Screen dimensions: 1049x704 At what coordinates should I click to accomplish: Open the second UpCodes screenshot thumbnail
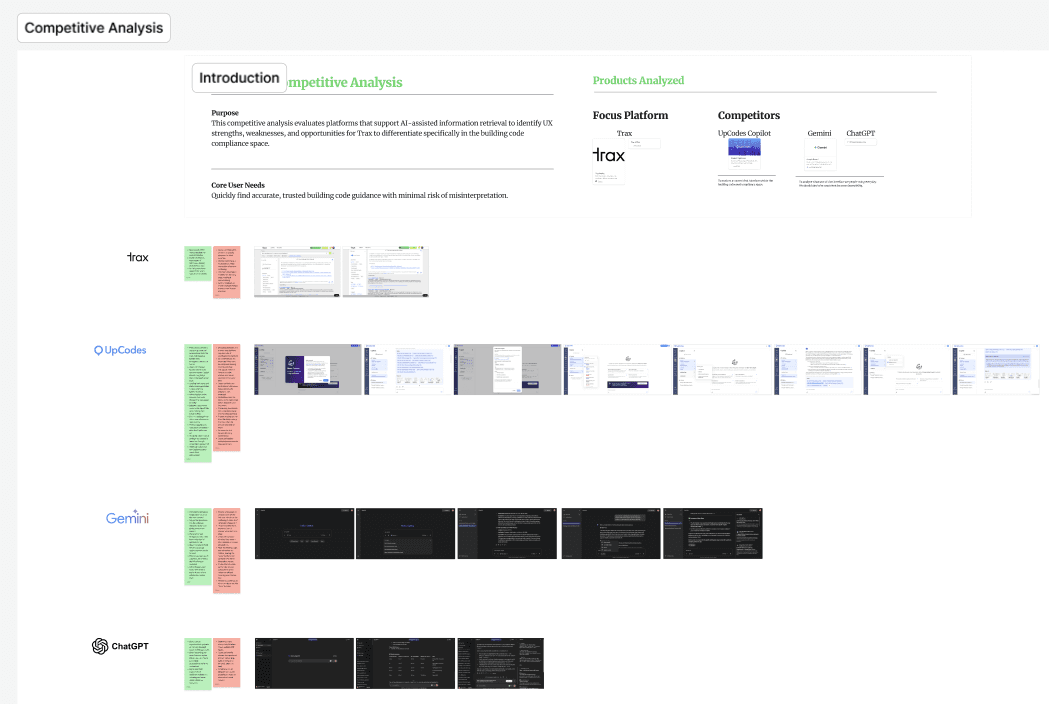pos(407,369)
